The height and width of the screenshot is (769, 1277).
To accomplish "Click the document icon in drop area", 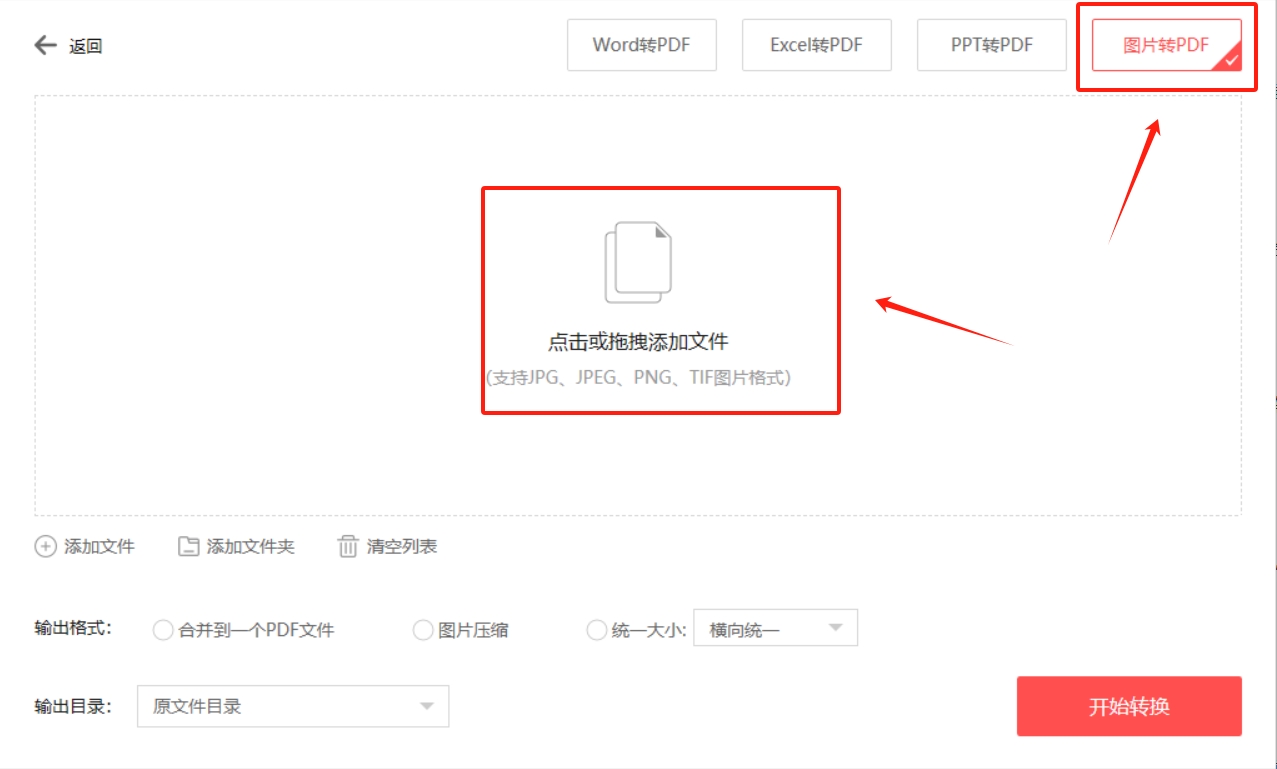I will coord(638,262).
